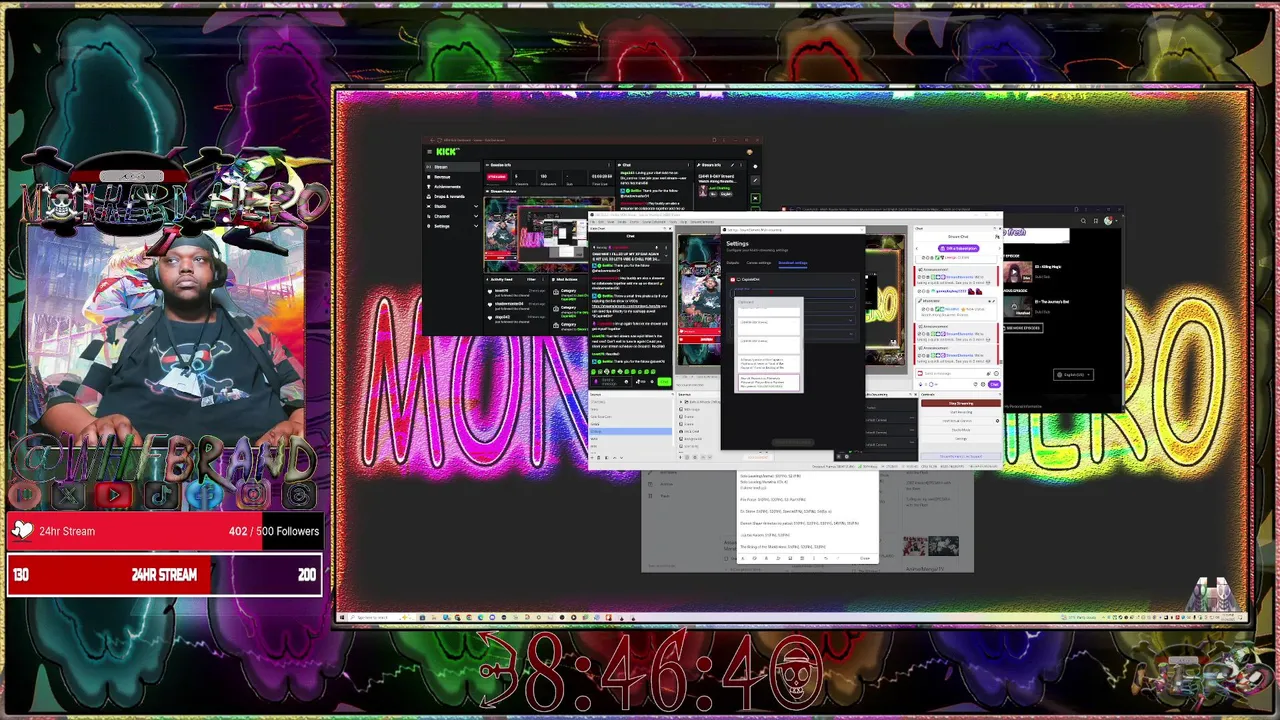Open Session Info panel three-dot menu
Image resolution: width=1280 pixels, height=720 pixels.
pyautogui.click(x=609, y=165)
